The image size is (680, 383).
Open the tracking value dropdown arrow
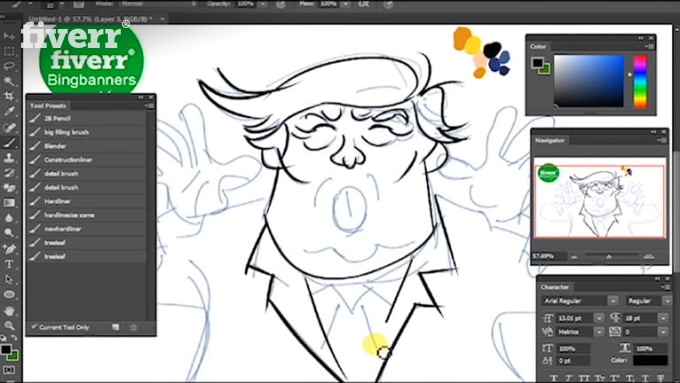click(x=663, y=332)
